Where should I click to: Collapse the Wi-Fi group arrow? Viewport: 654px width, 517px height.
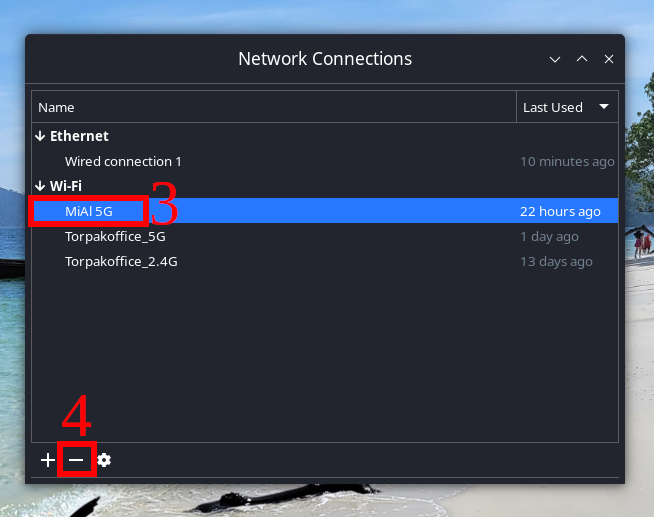(x=40, y=186)
